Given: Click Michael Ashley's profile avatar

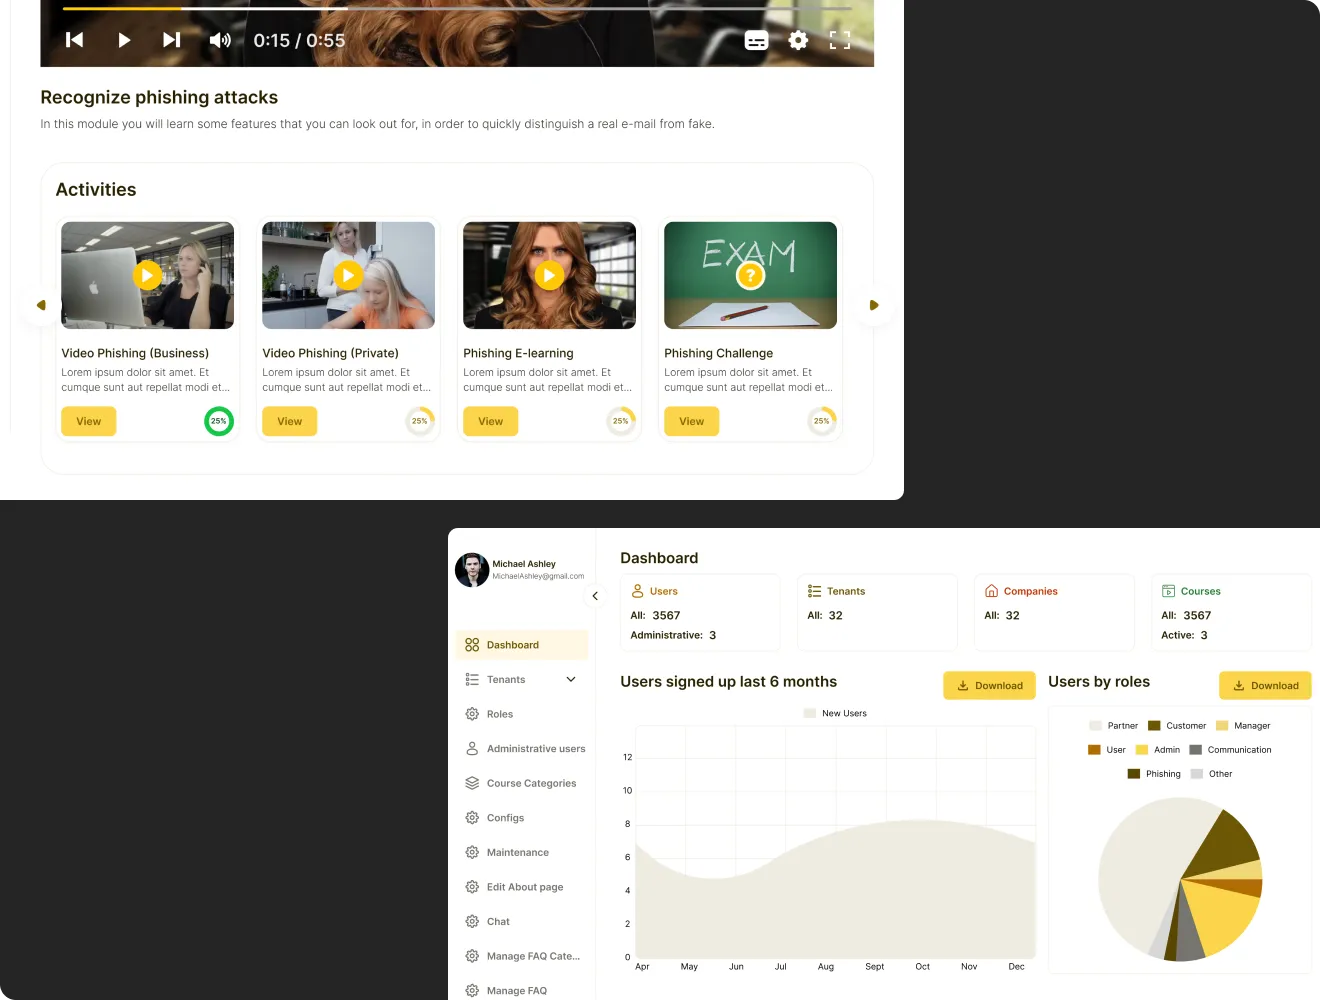Looking at the screenshot, I should [x=472, y=570].
